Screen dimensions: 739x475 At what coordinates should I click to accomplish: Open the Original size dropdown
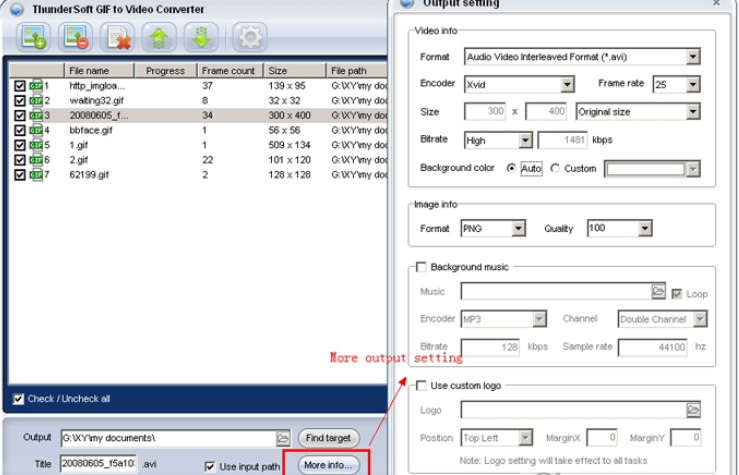pos(693,112)
